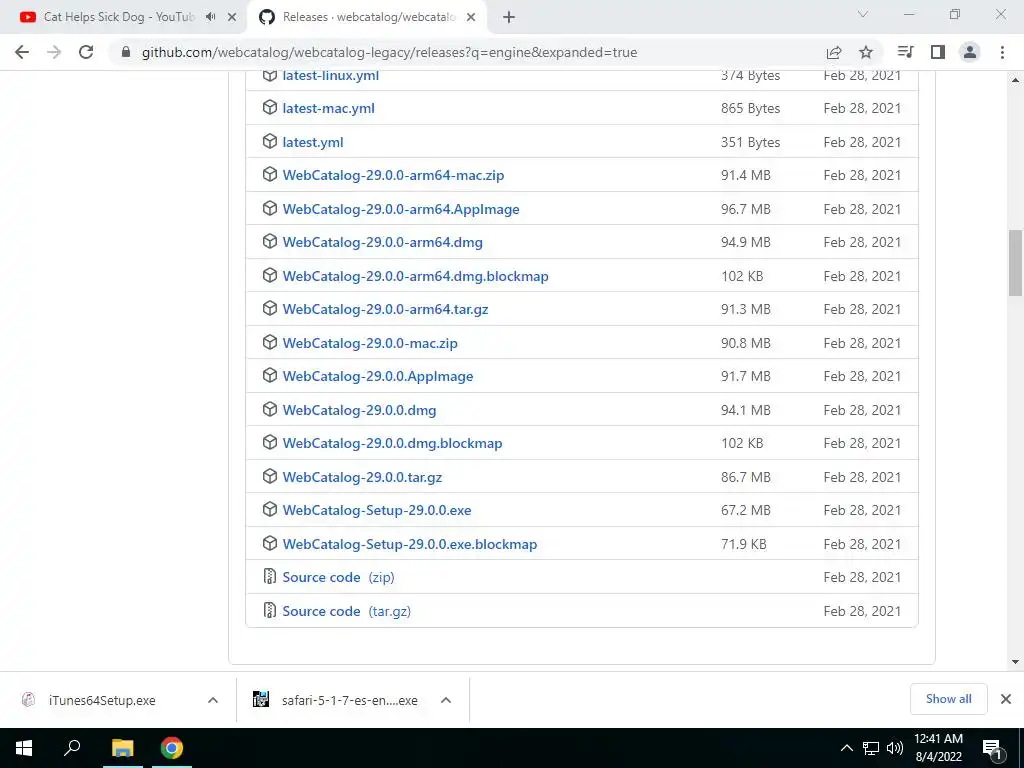This screenshot has width=1024, height=768.
Task: Click package icon beside latest-mac.yml
Action: (270, 107)
